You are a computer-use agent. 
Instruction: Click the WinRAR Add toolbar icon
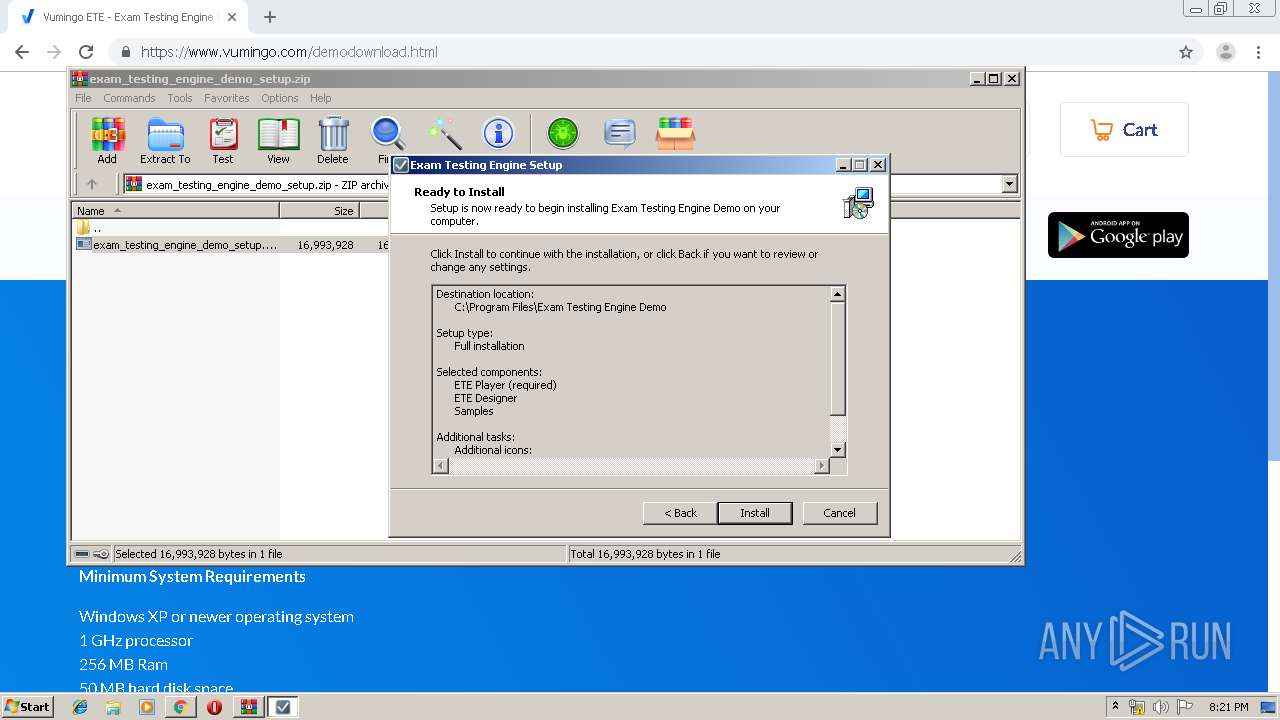pos(107,140)
